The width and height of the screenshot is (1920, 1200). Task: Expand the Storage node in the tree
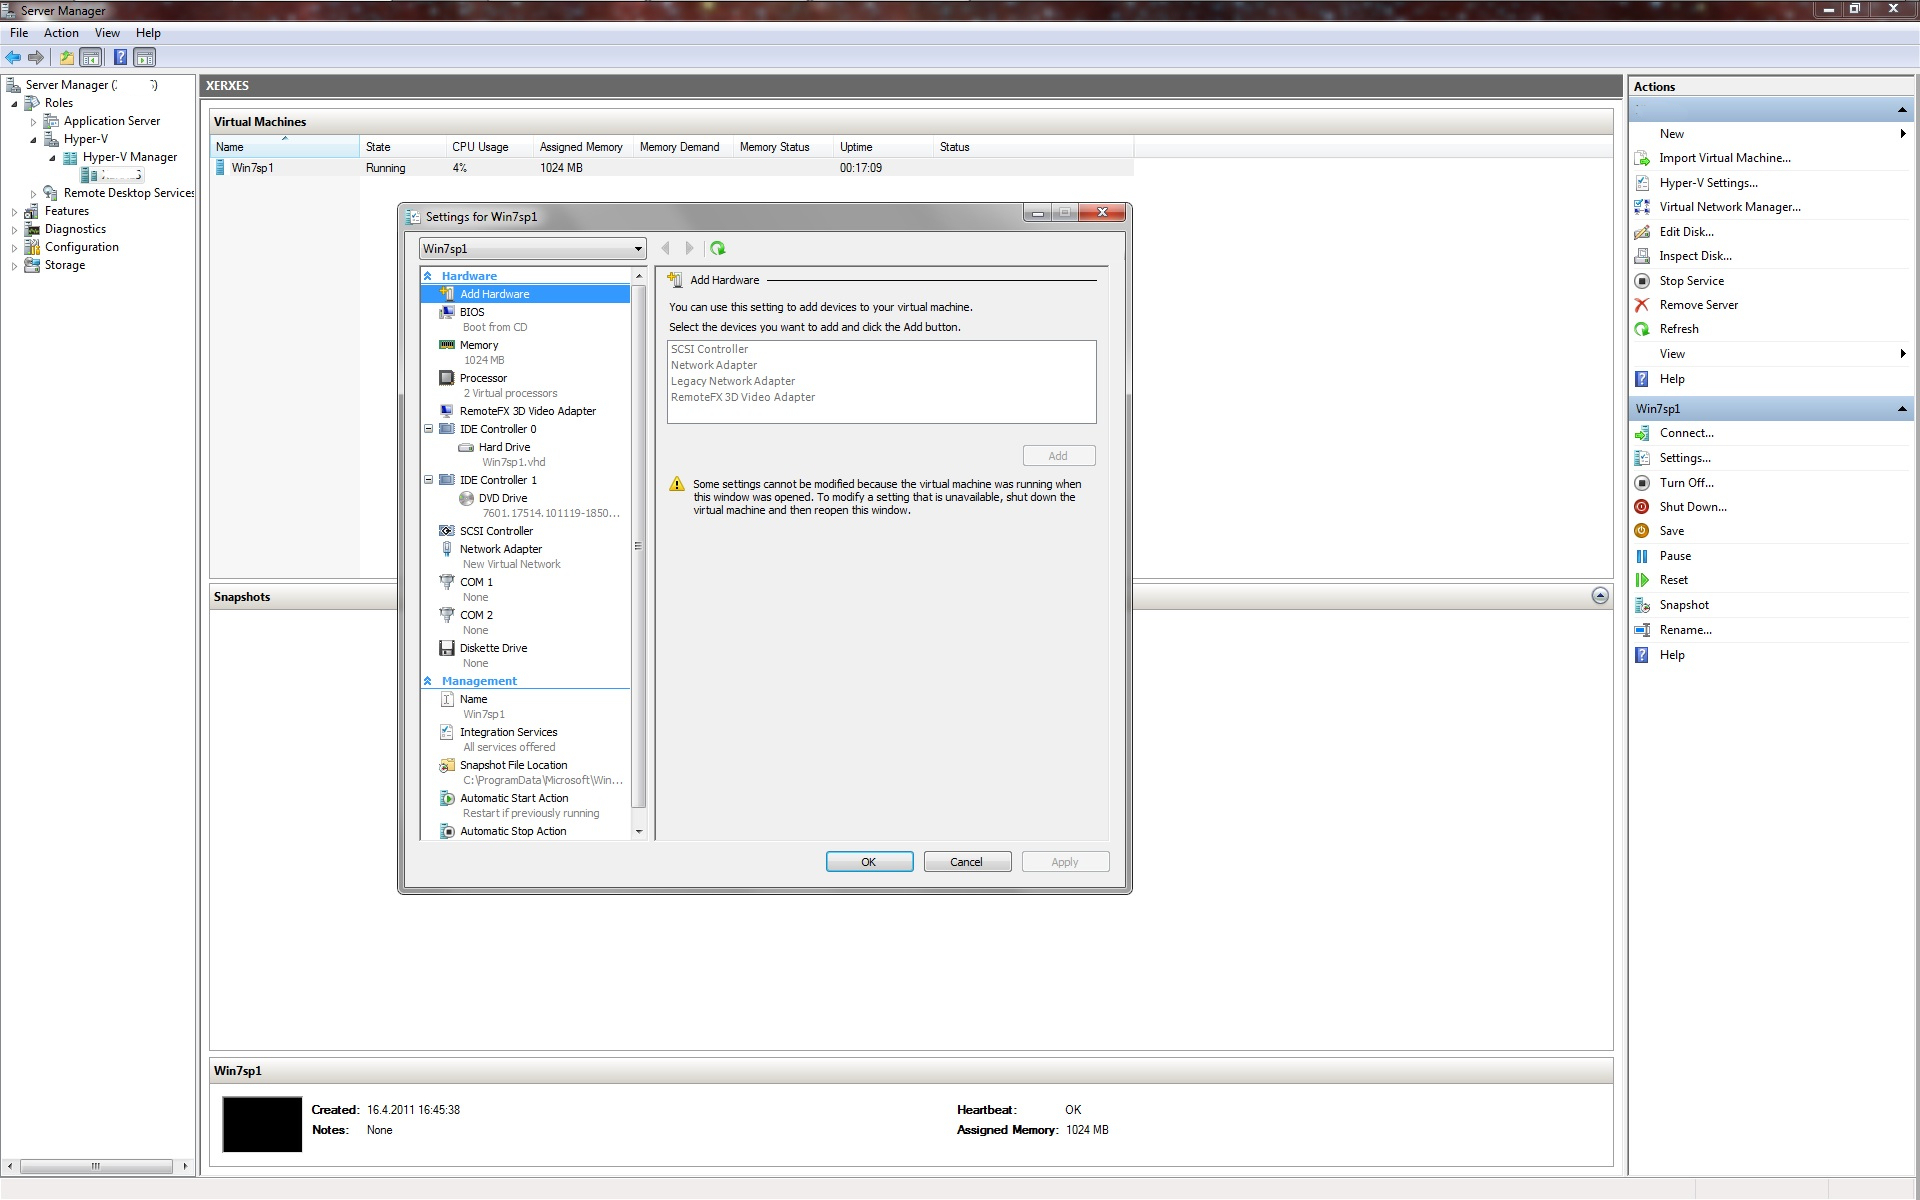[14, 266]
